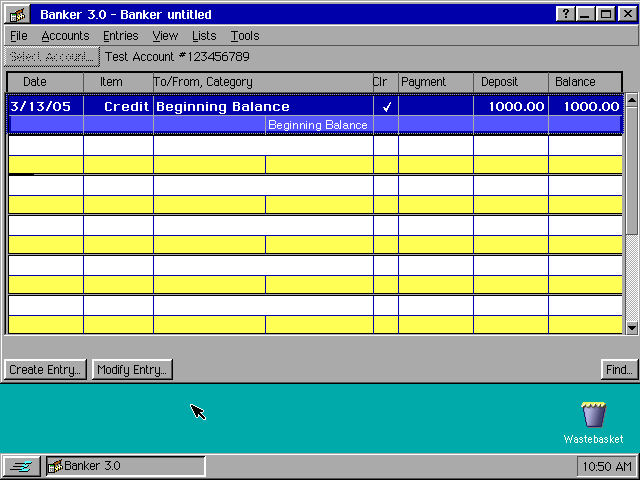
Task: Click the Create Entry button
Action: (x=45, y=369)
